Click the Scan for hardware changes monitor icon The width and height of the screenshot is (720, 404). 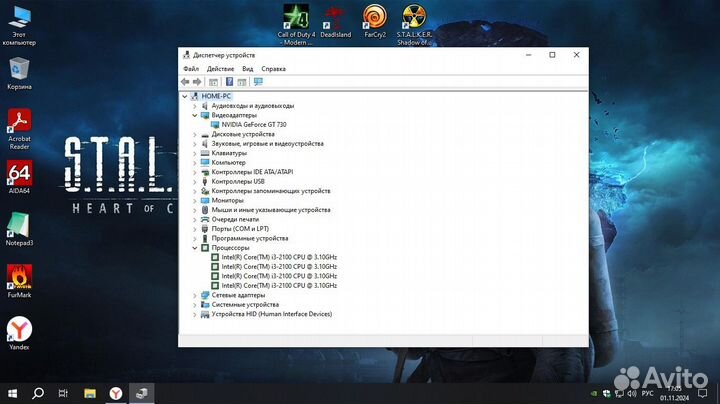(258, 82)
